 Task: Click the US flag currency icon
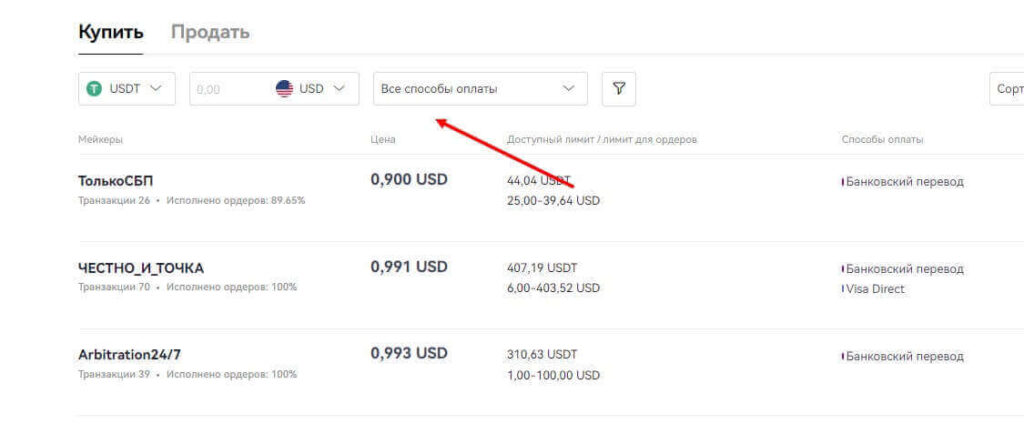(x=284, y=89)
